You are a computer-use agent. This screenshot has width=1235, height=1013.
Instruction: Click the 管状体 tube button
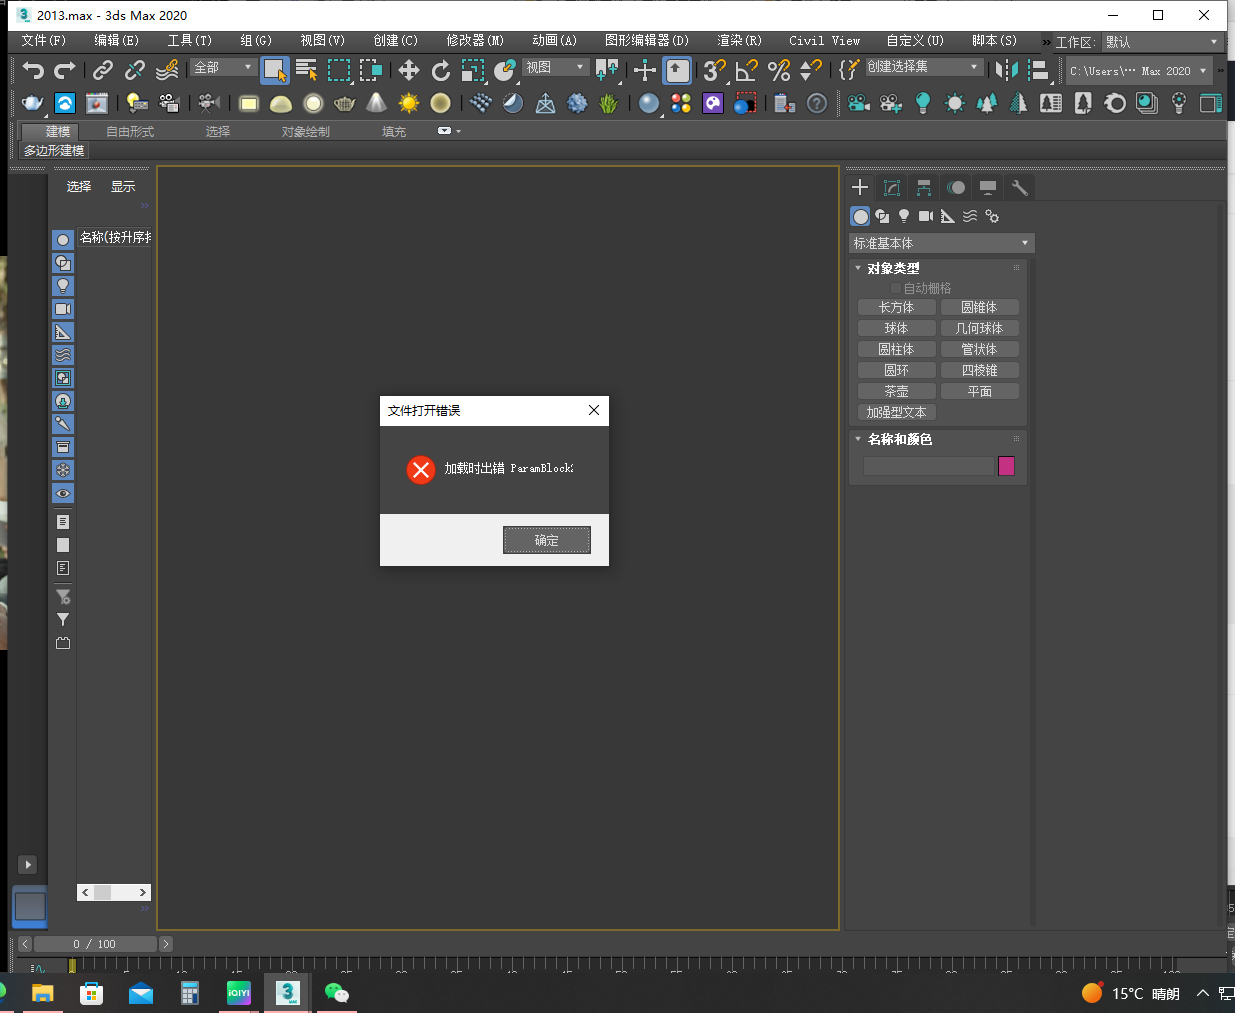point(979,349)
